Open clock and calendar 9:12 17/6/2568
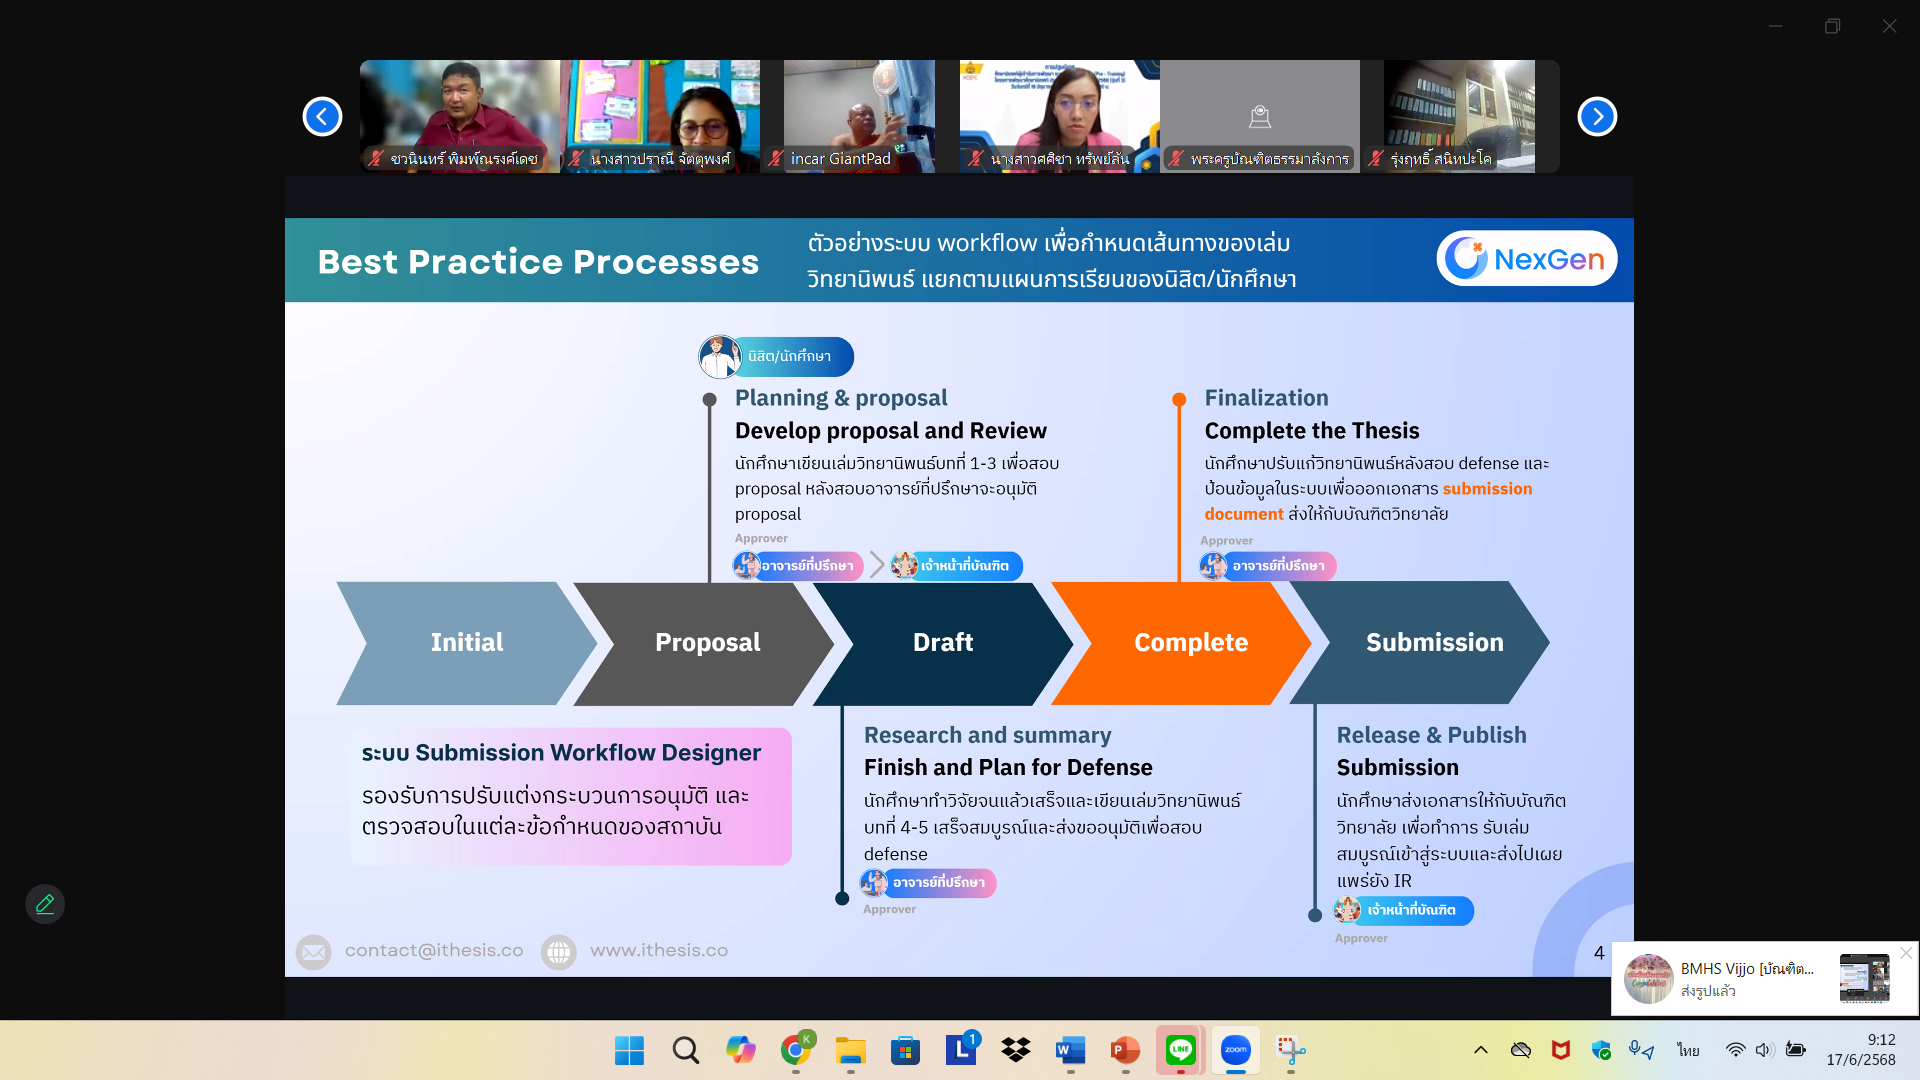 [1860, 1050]
